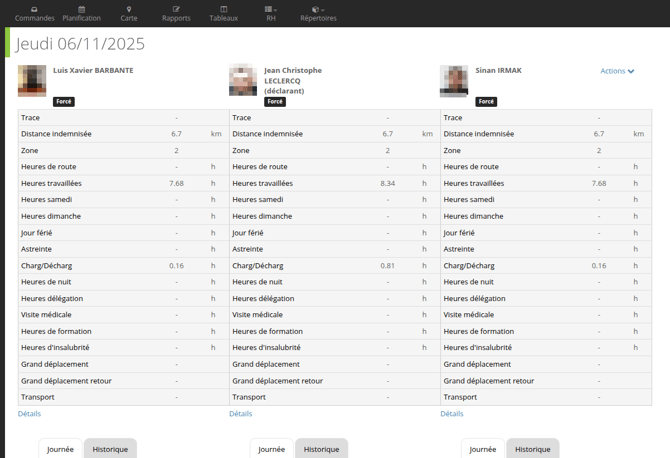The width and height of the screenshot is (670, 458).
Task: Switch to Historique tab in first column
Action: [x=110, y=449]
